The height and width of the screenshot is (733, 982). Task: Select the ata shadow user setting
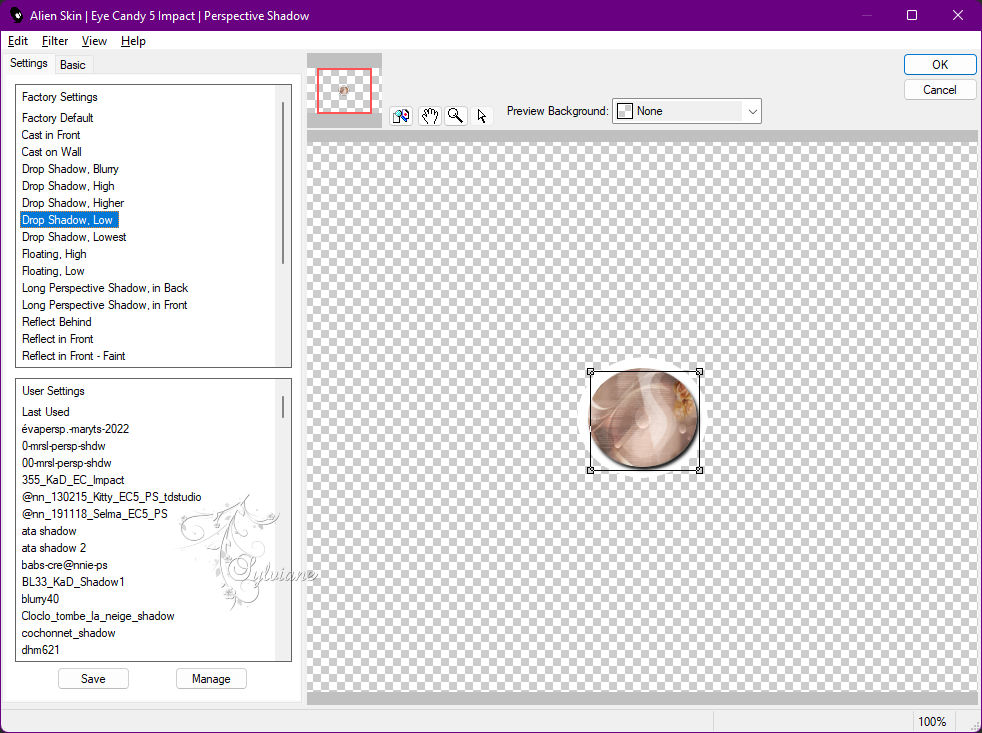click(x=49, y=531)
